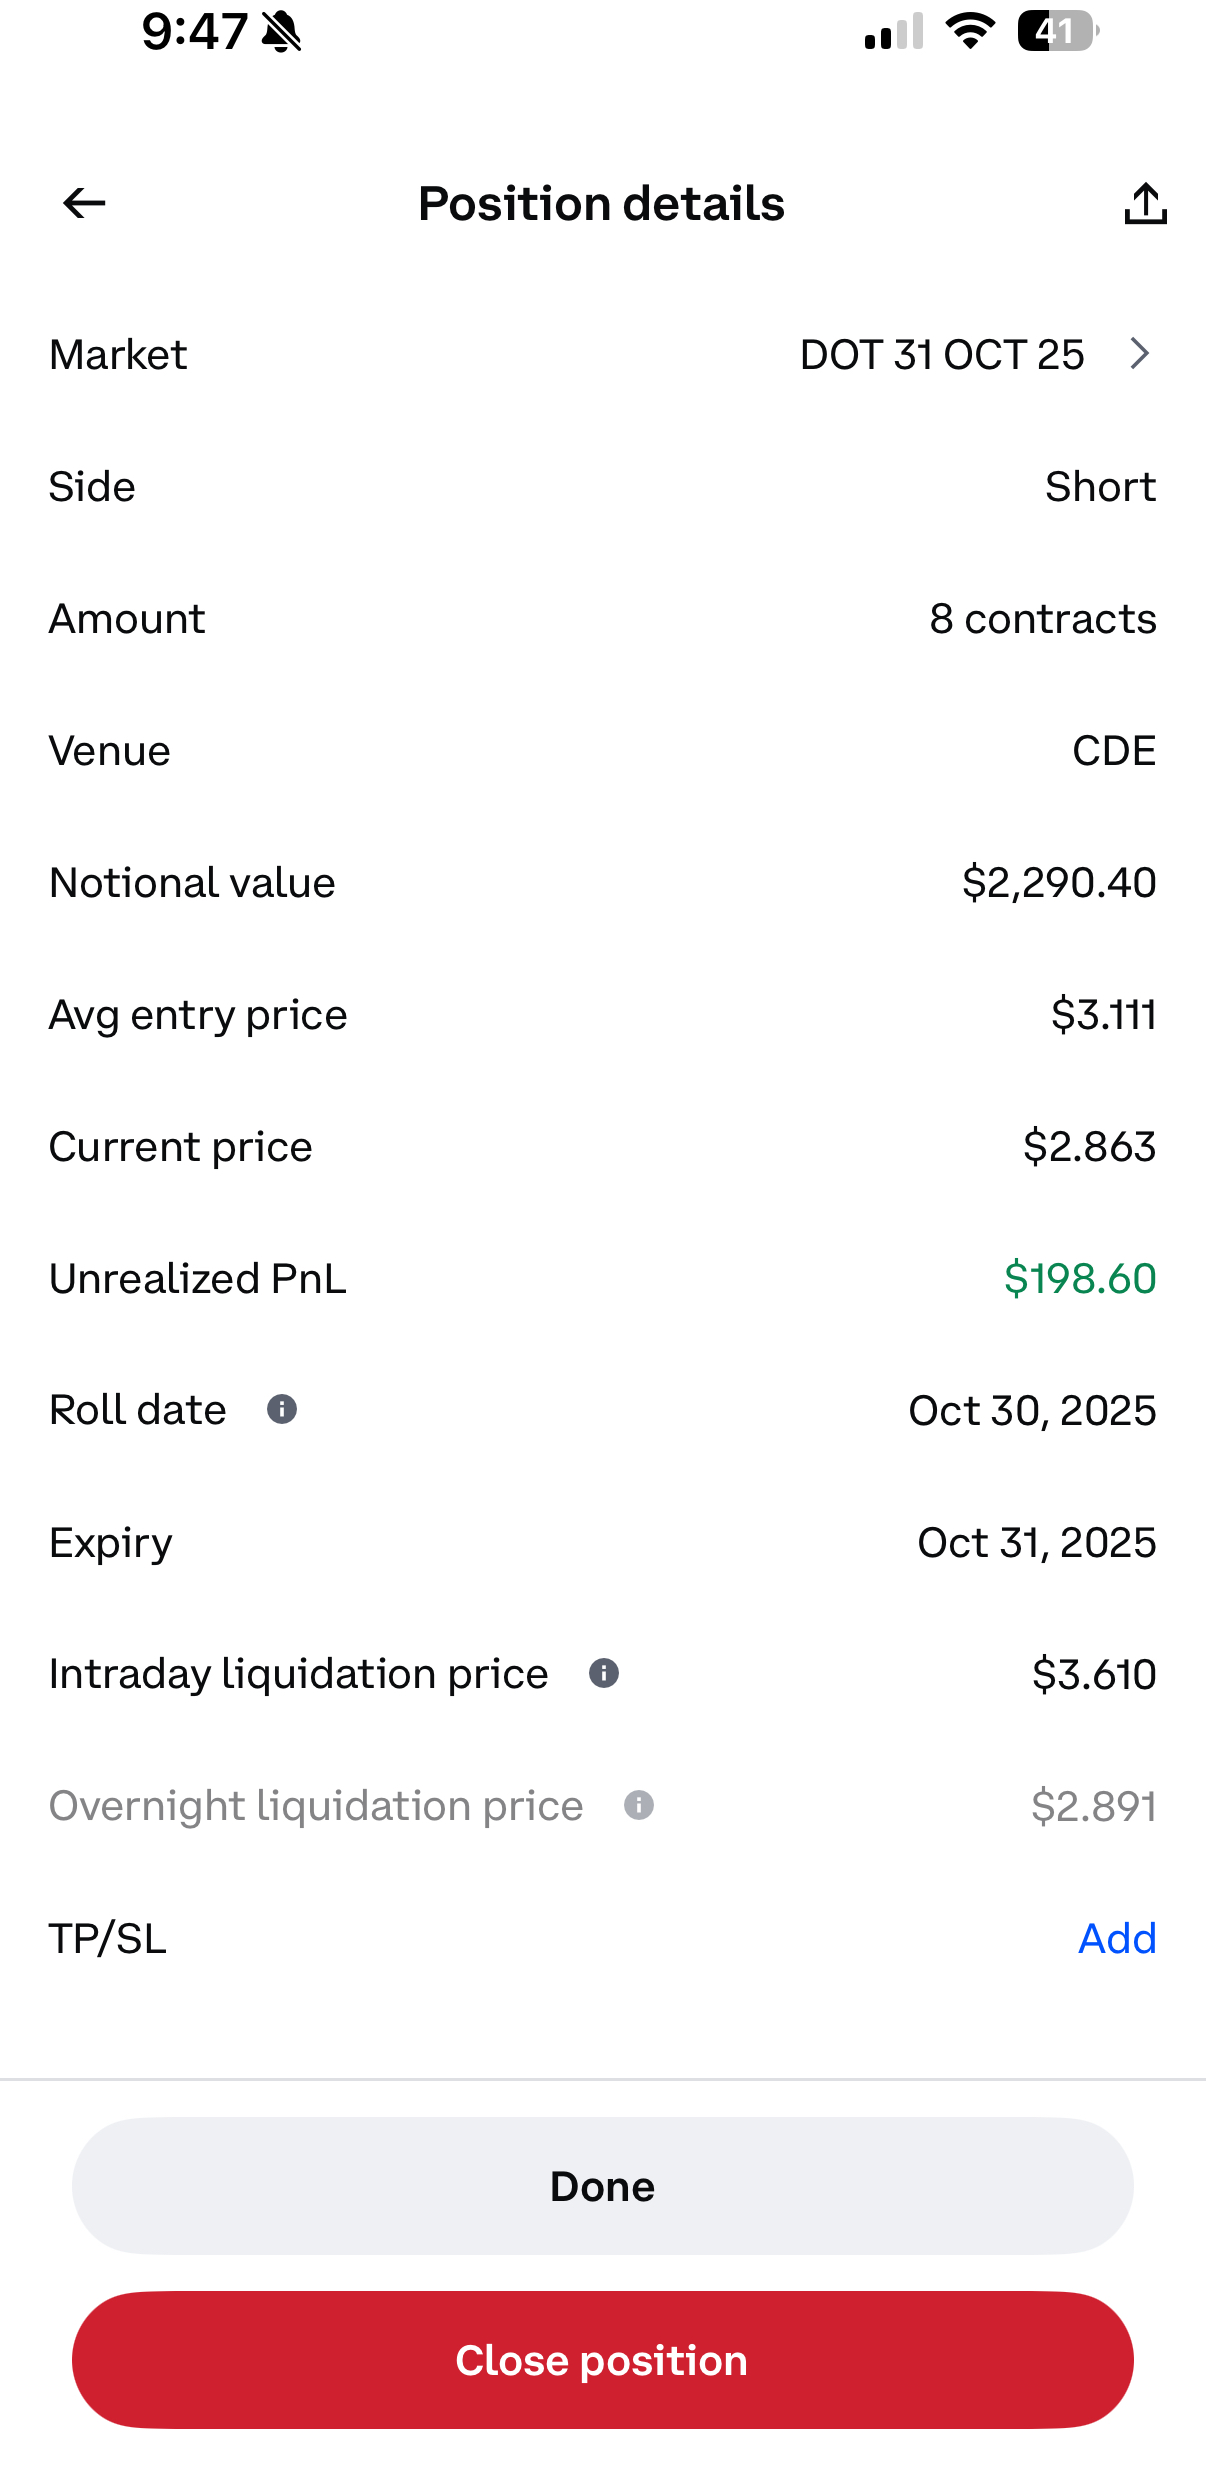Tap the Position details title
Screen dimensions: 1206x2467
(601, 204)
